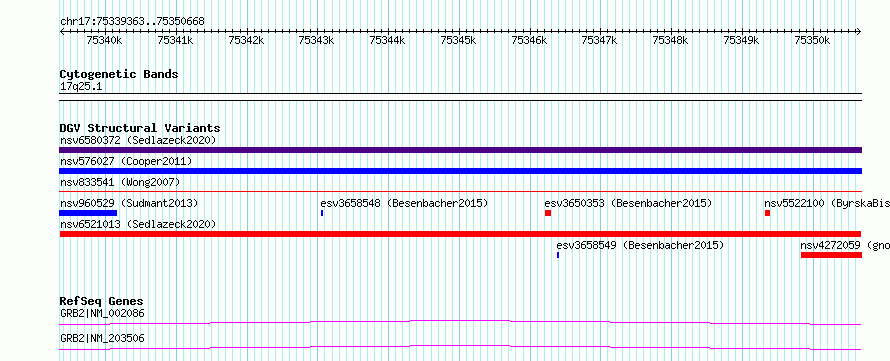Click the 75344k ruler tick label
This screenshot has width=890, height=361.
point(387,40)
